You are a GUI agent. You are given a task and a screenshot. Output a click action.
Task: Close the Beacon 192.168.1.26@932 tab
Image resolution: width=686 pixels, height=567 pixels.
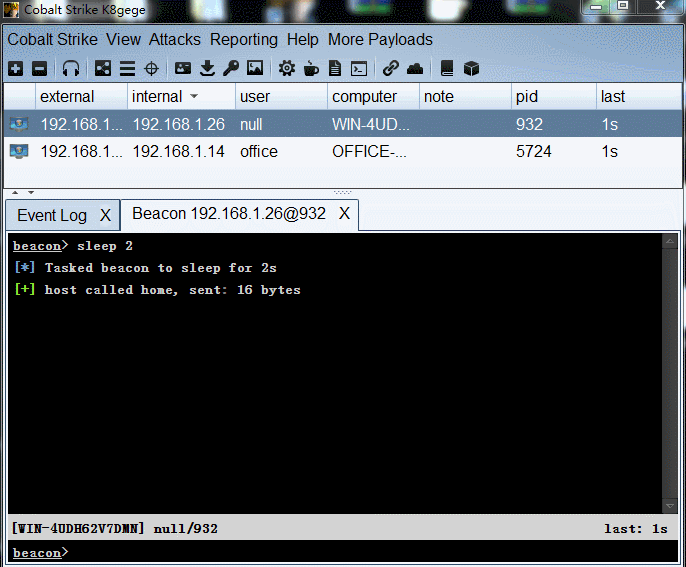coord(344,214)
